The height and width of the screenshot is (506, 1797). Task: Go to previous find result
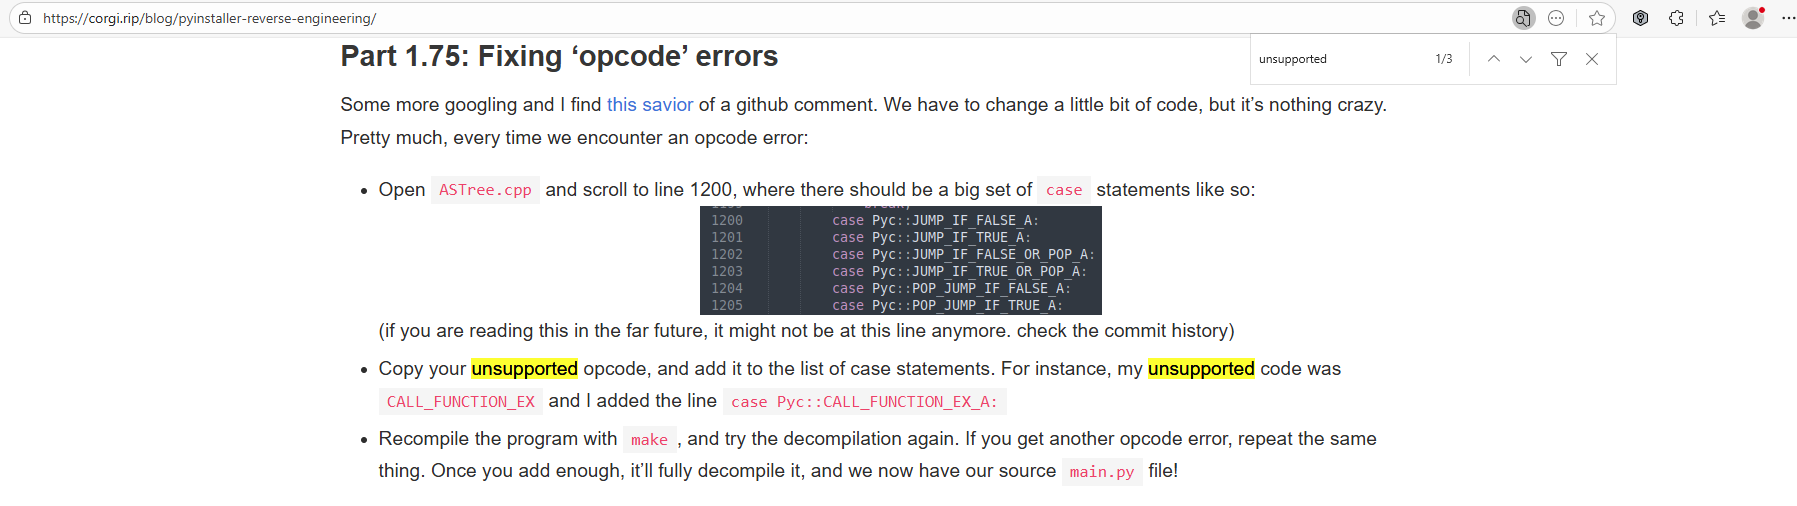click(x=1494, y=59)
